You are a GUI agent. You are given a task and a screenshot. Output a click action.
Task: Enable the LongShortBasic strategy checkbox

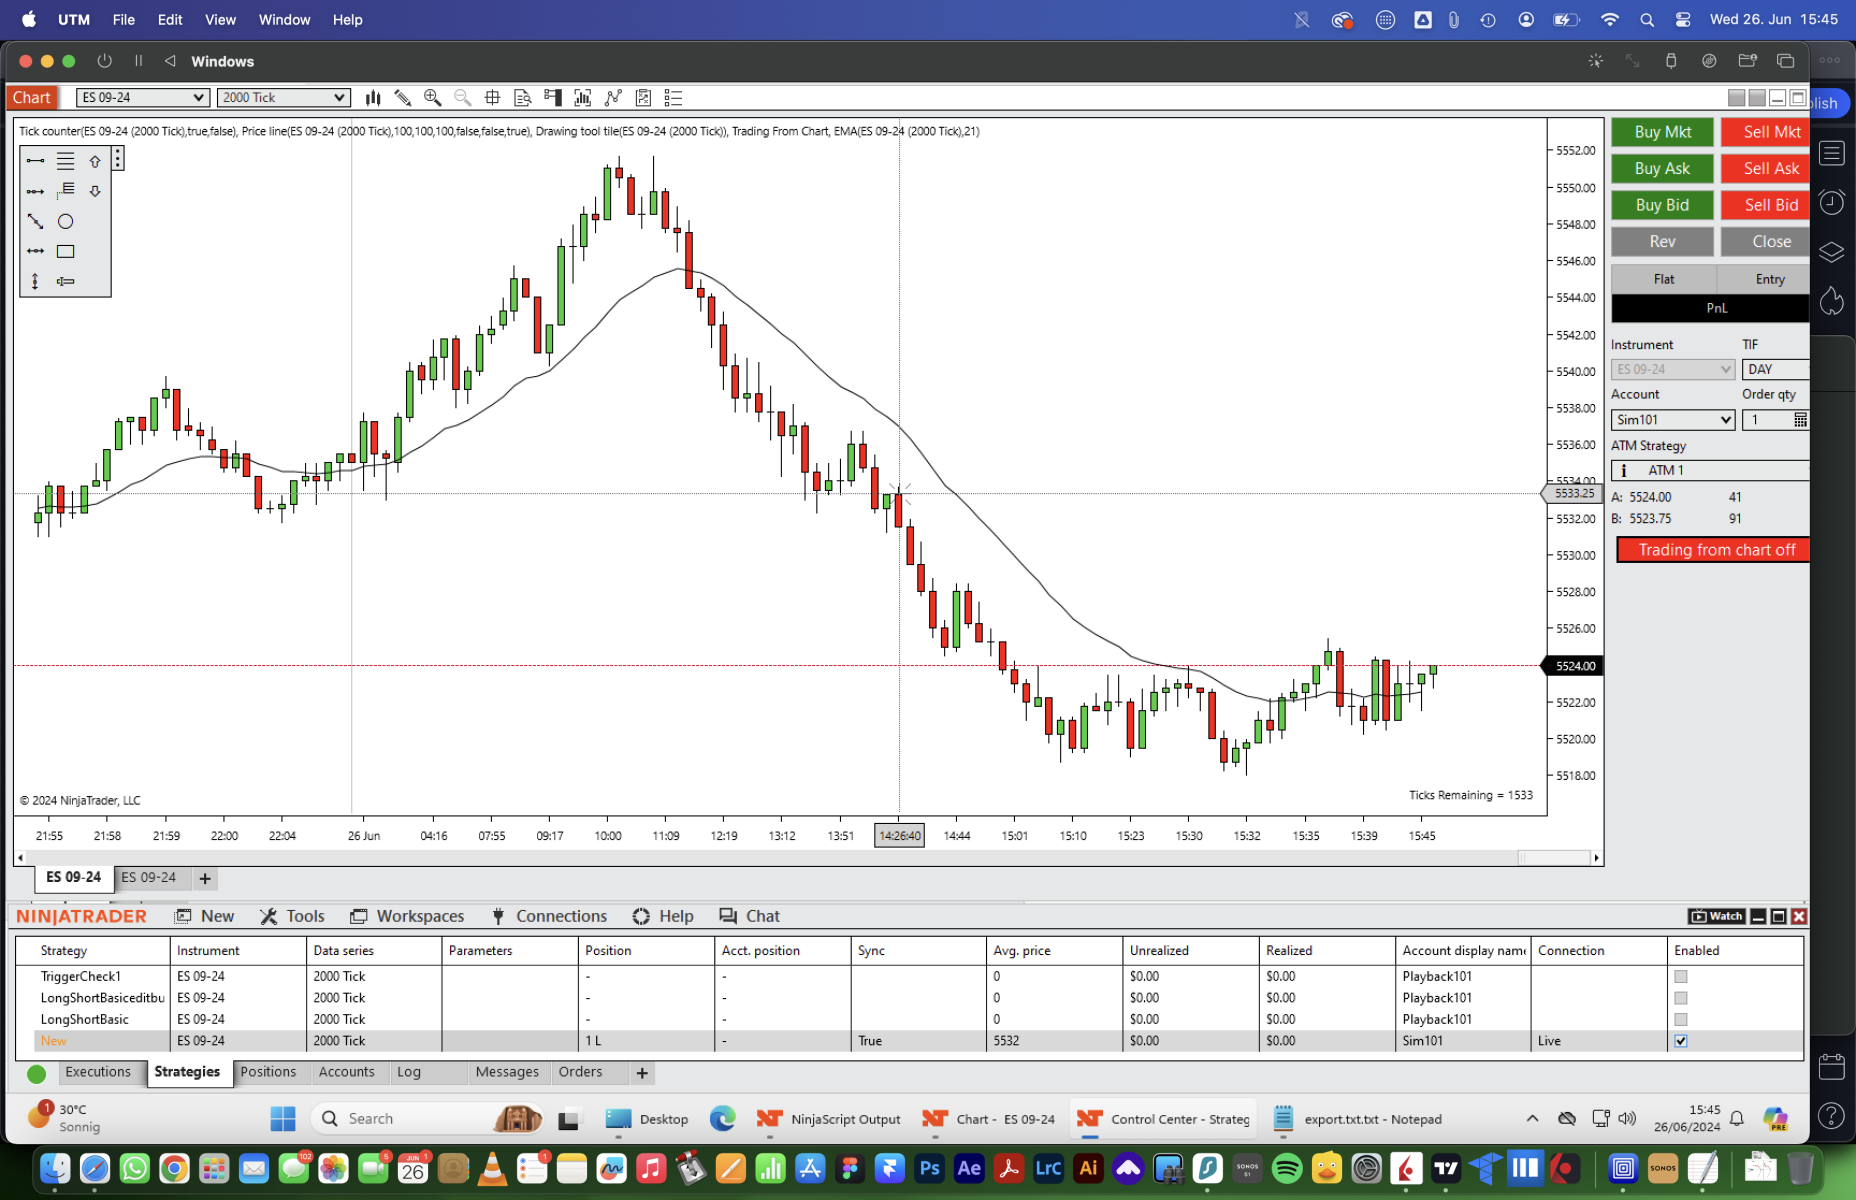click(x=1681, y=1019)
